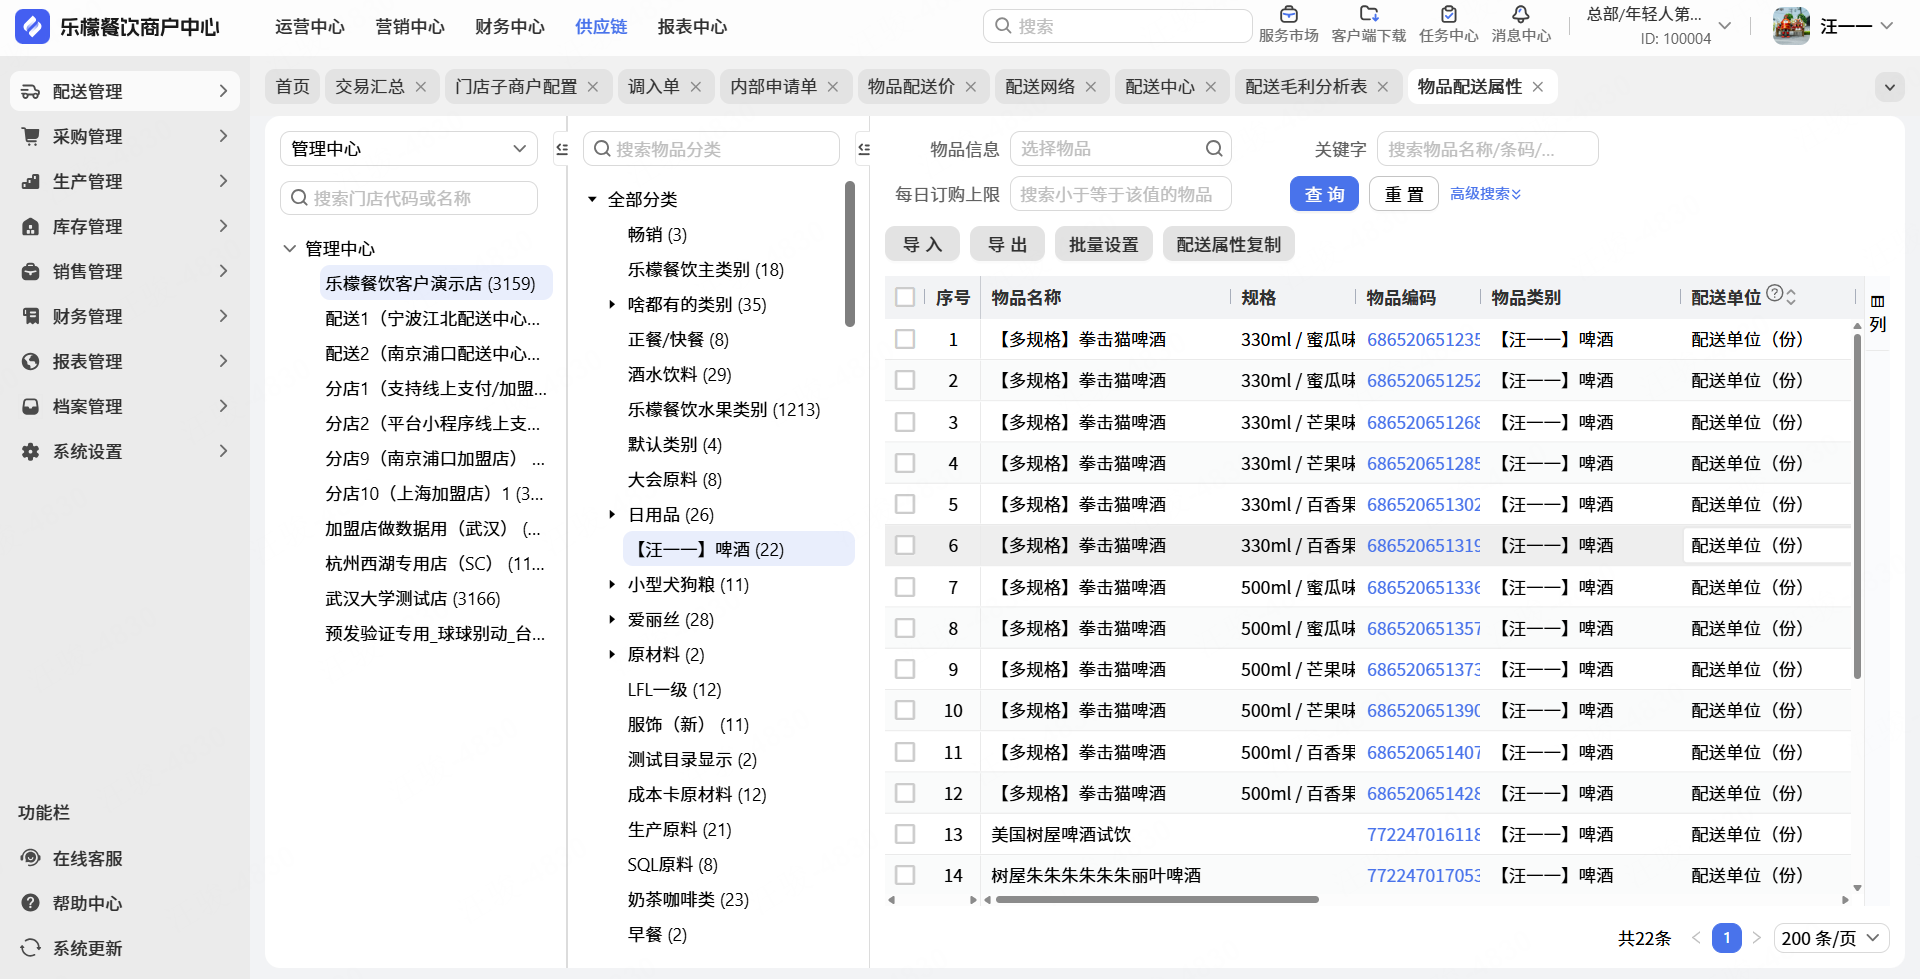Expand the 日用品 category node
Screen dimensions: 1920x979
pyautogui.click(x=612, y=514)
